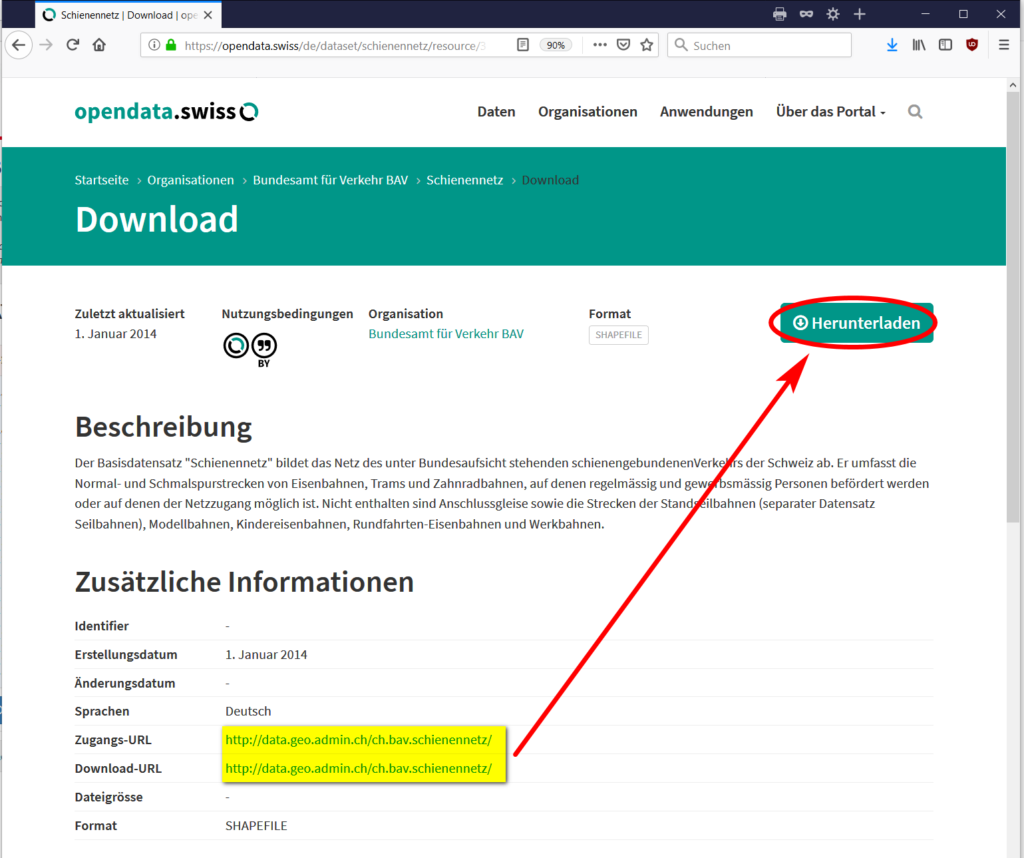
Task: Expand the Über das Portal dropdown
Action: coord(830,112)
